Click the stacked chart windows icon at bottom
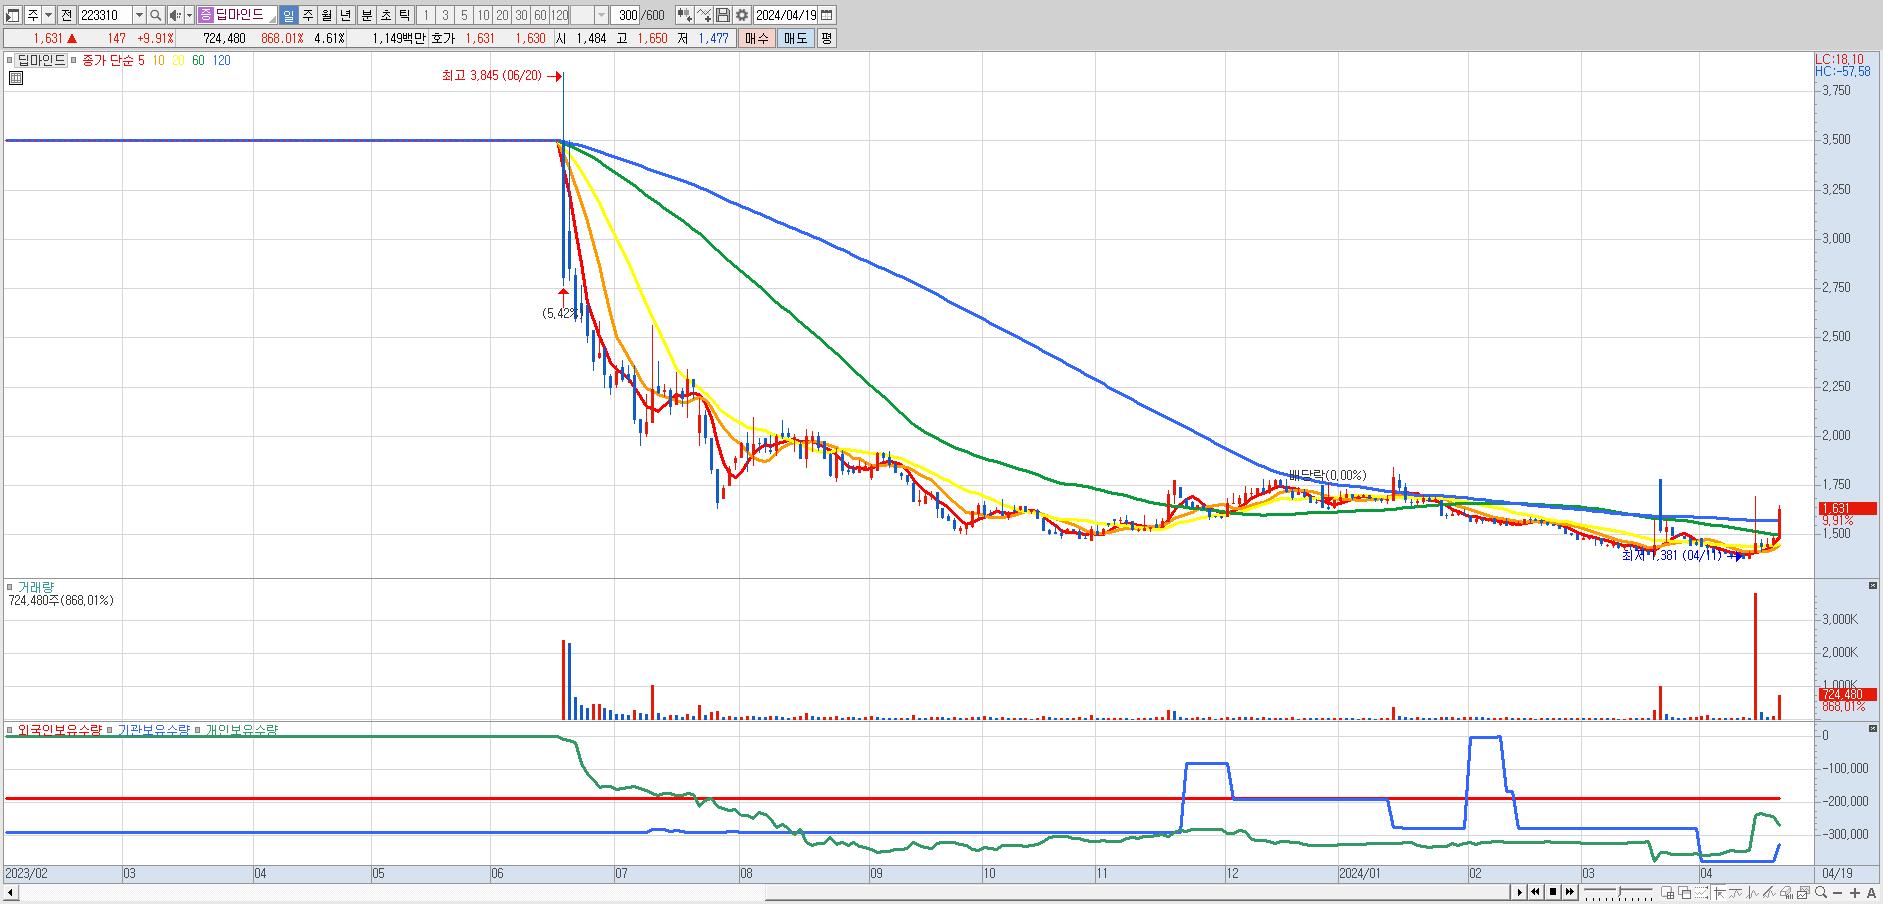Viewport: 1883px width, 904px height. point(1803,892)
